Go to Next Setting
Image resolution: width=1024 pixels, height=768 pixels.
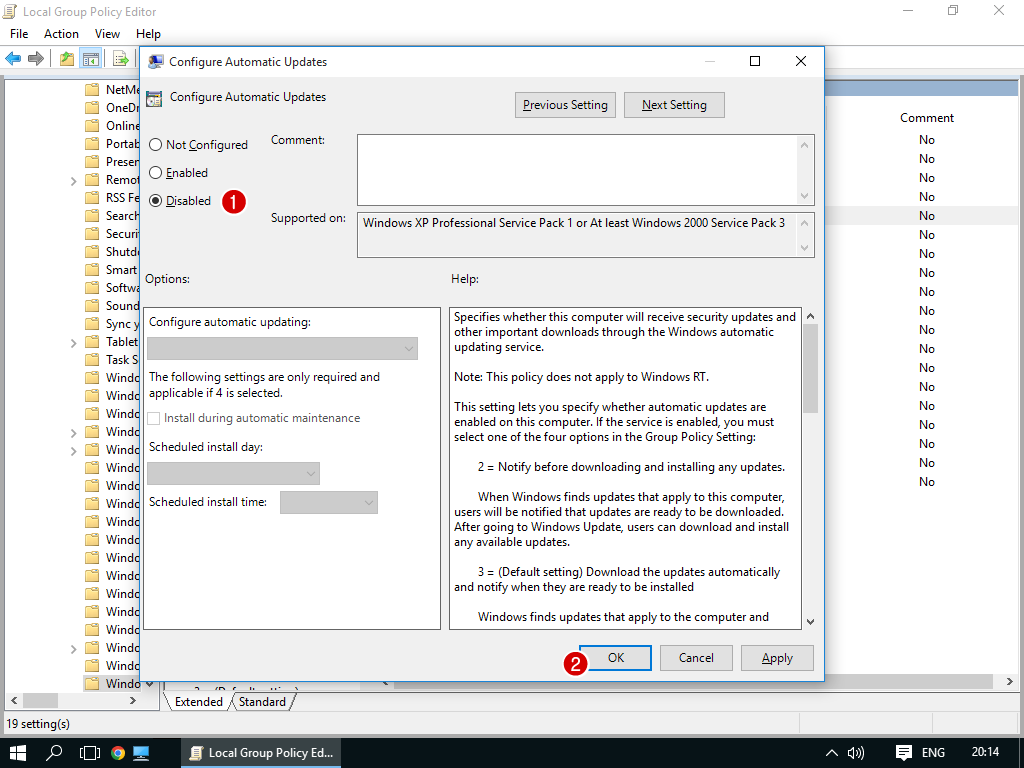[674, 105]
